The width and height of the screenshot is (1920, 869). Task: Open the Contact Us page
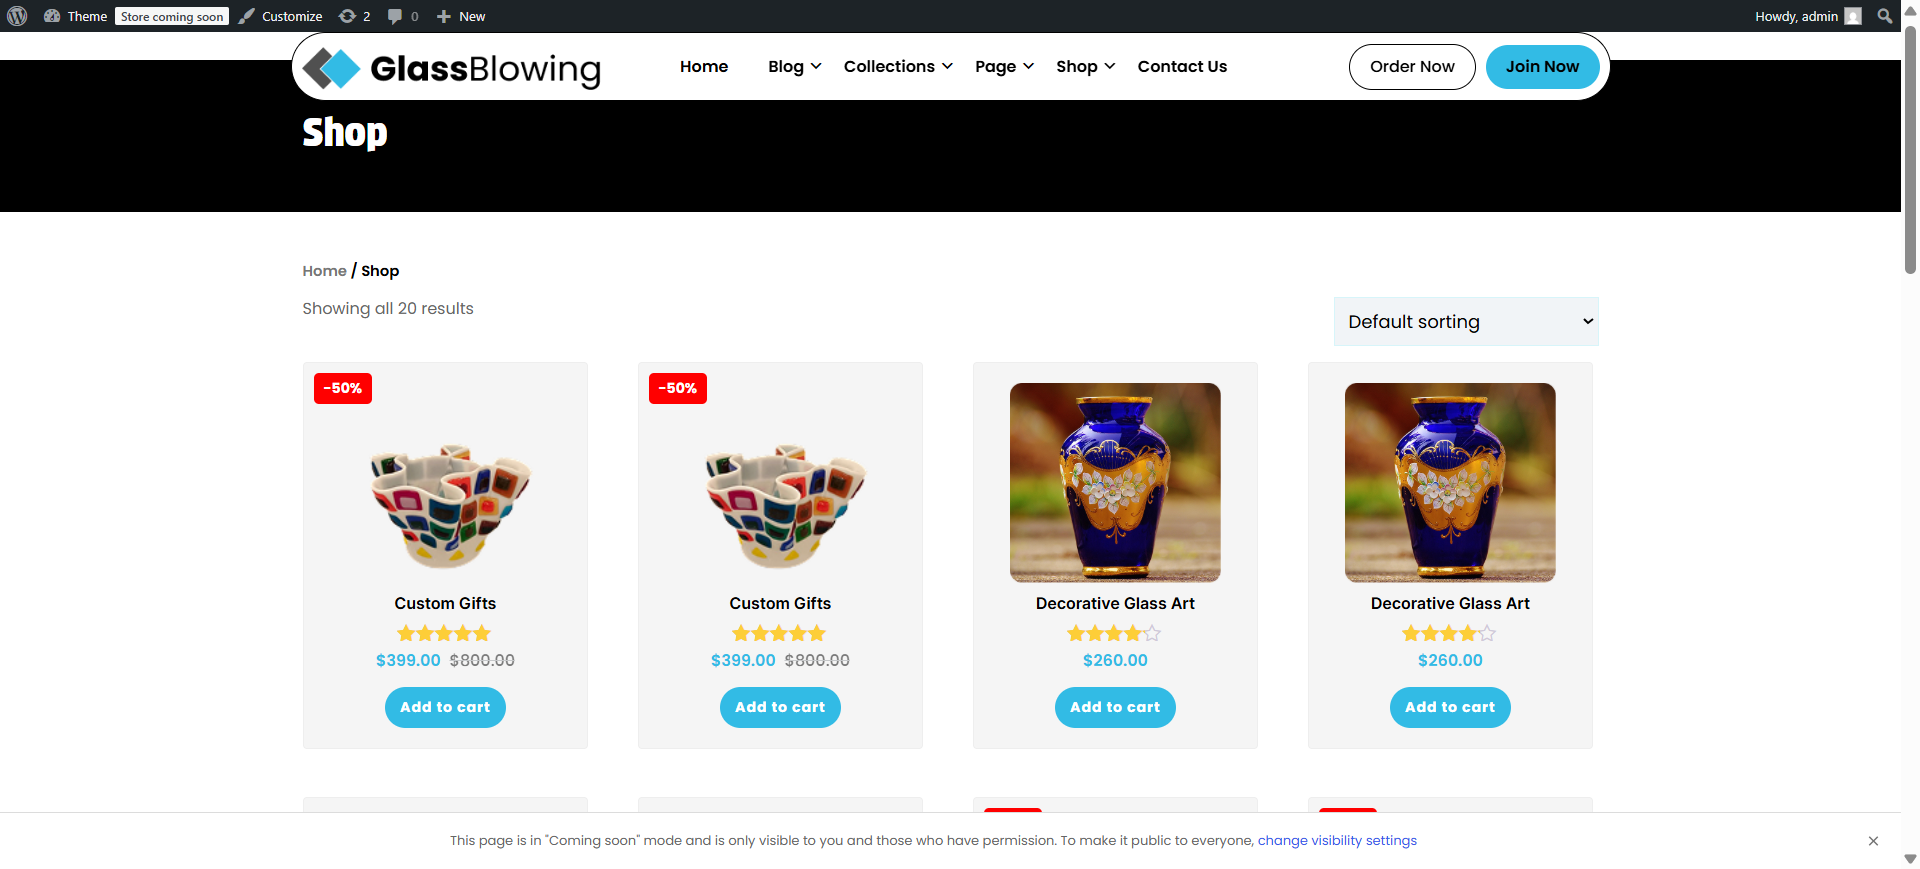coord(1182,66)
